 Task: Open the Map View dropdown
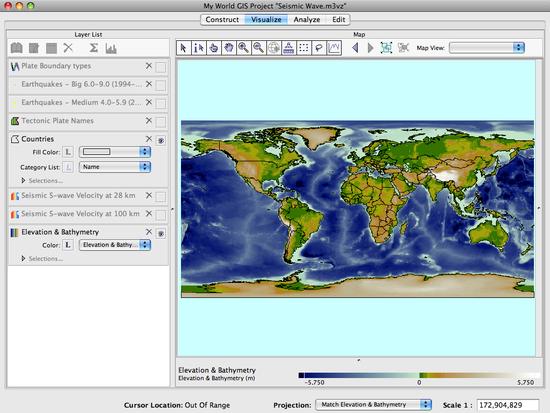pos(487,48)
